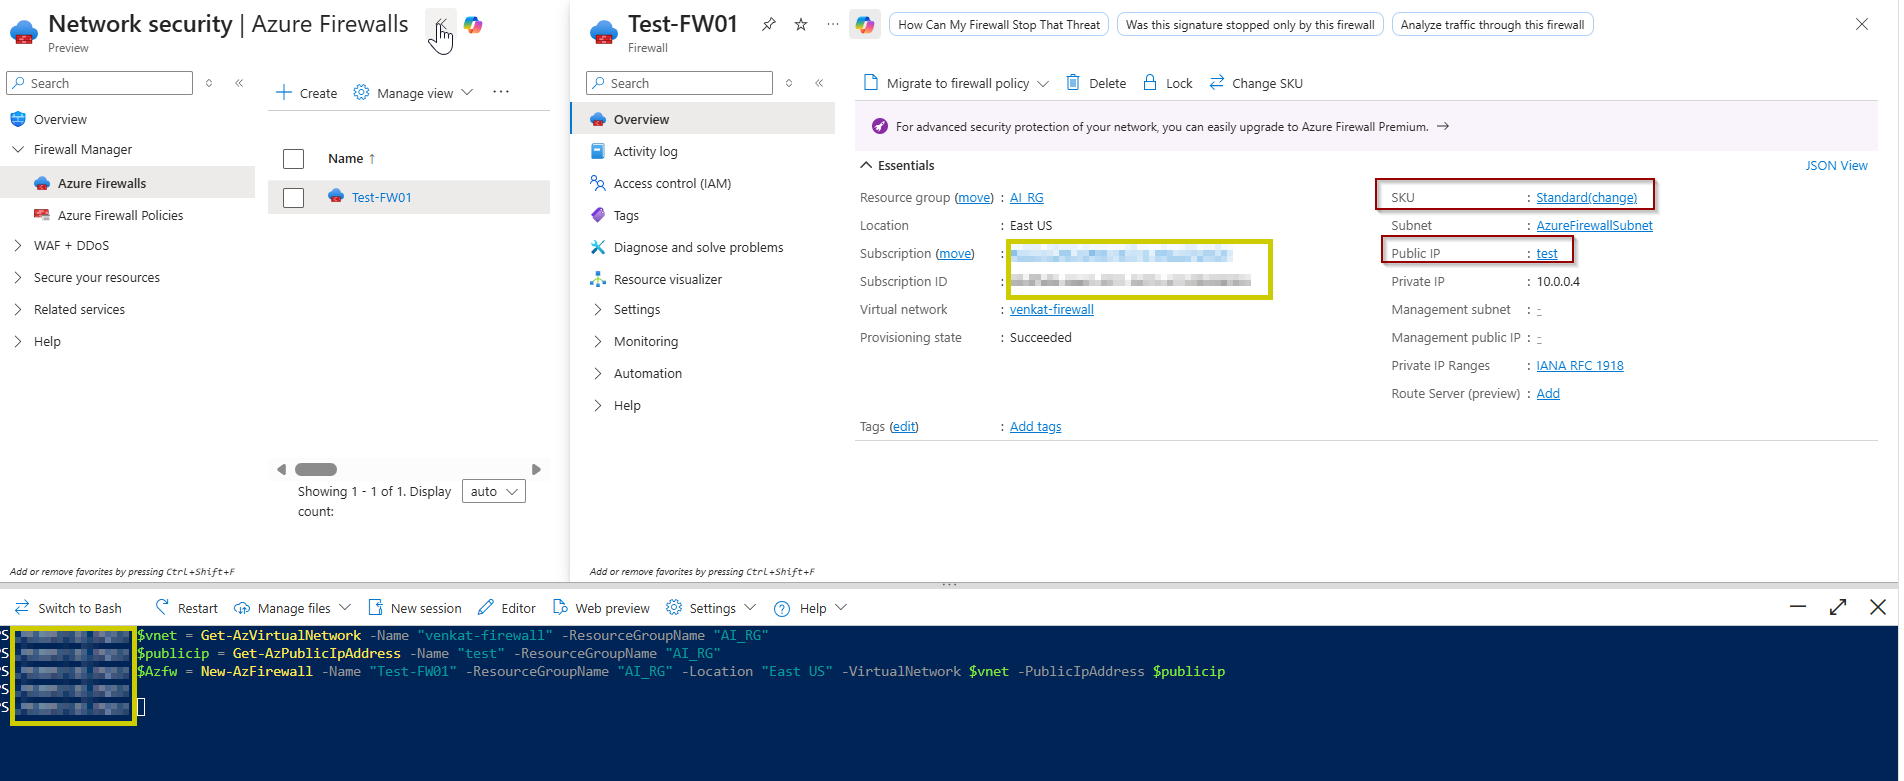Open IANA RFC 1918 ranges link
Viewport: 1904px width, 781px height.
(x=1580, y=366)
